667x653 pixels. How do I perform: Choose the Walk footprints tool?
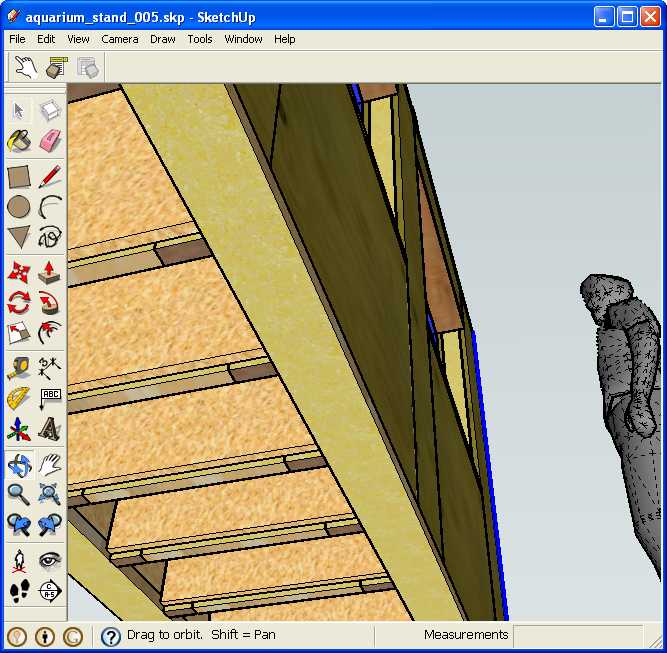(19, 591)
